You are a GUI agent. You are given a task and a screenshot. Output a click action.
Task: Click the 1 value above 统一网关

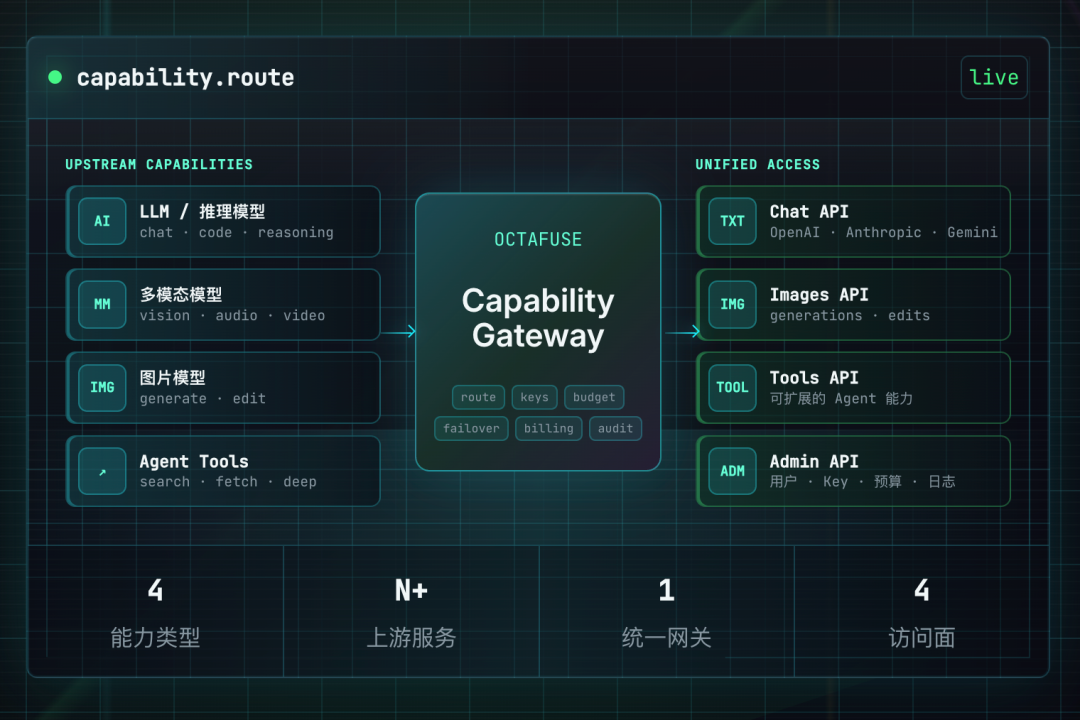(666, 590)
